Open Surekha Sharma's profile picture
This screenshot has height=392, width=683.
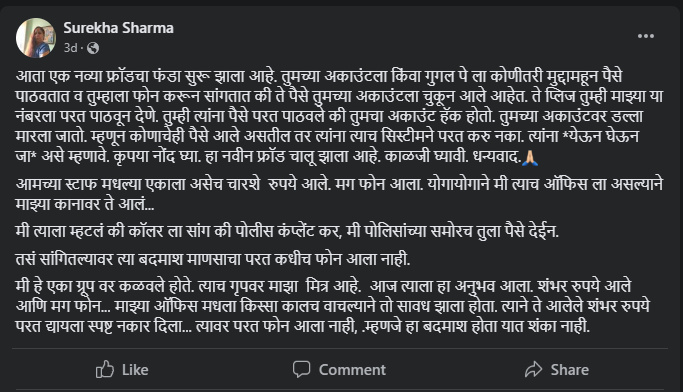tap(36, 38)
